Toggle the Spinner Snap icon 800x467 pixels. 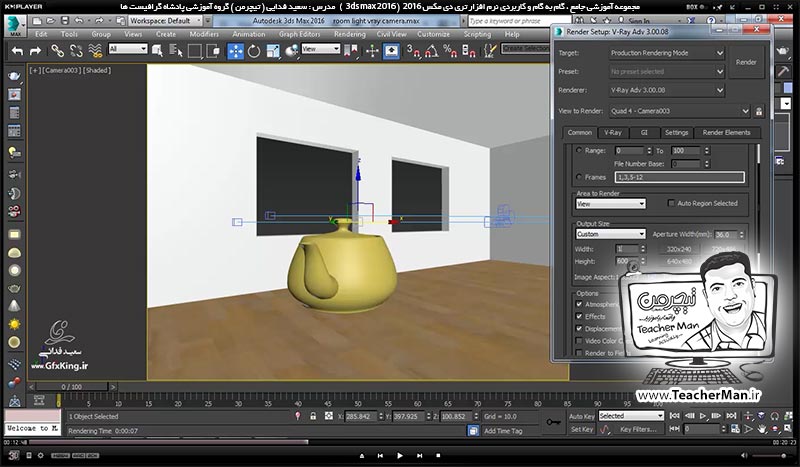coord(468,51)
